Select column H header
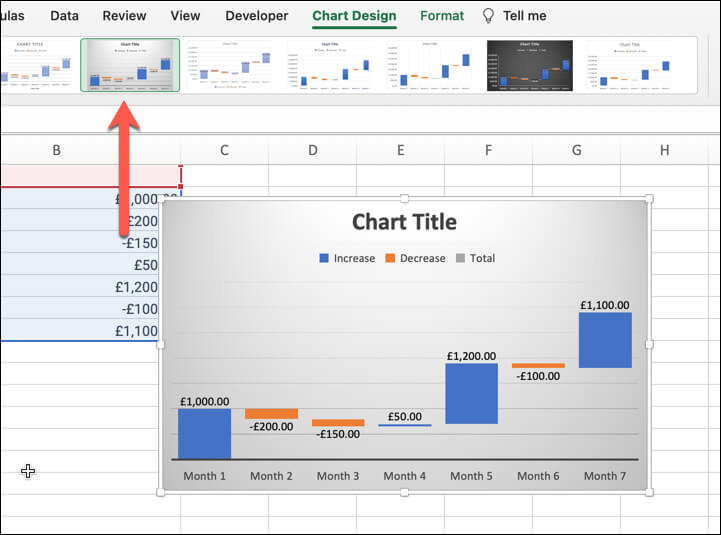721x535 pixels. (664, 150)
